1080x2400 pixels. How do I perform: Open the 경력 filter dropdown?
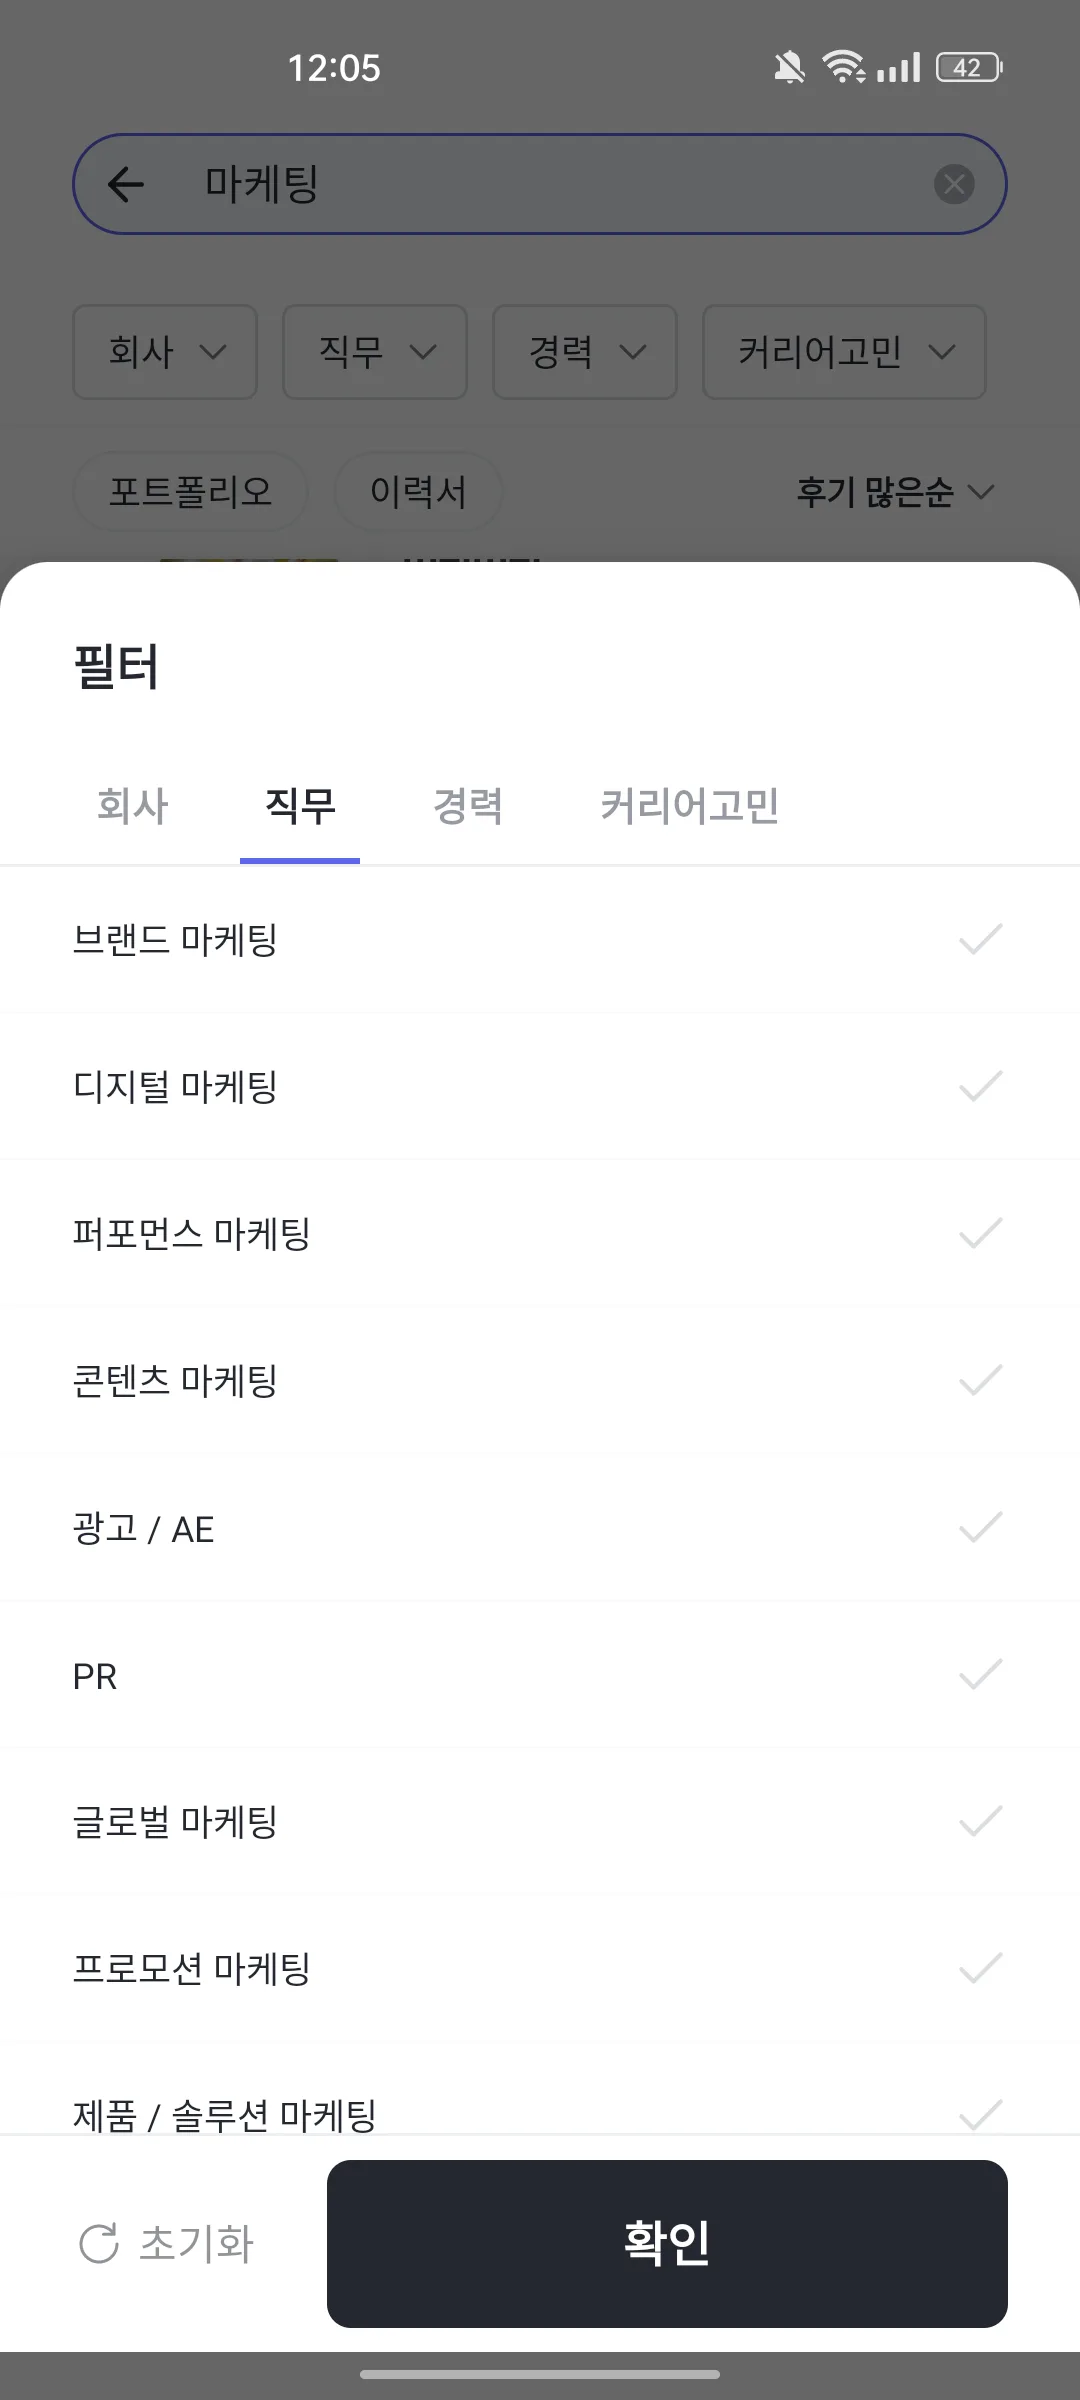[585, 352]
